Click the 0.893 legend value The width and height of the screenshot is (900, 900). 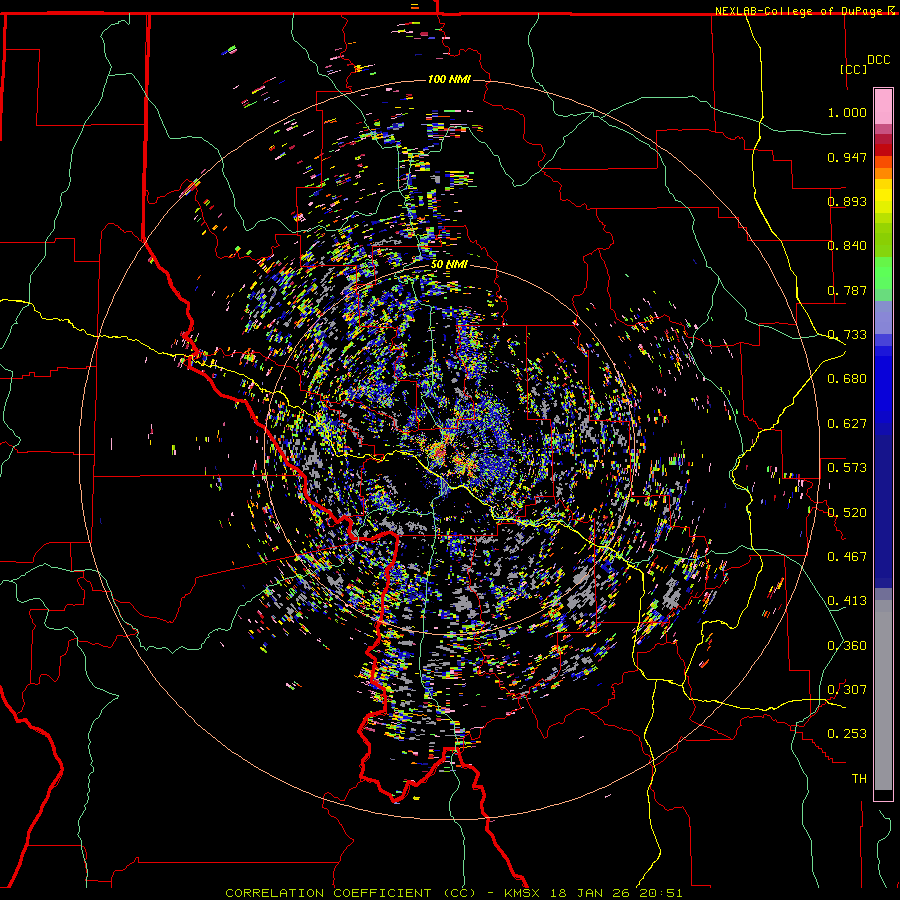847,201
